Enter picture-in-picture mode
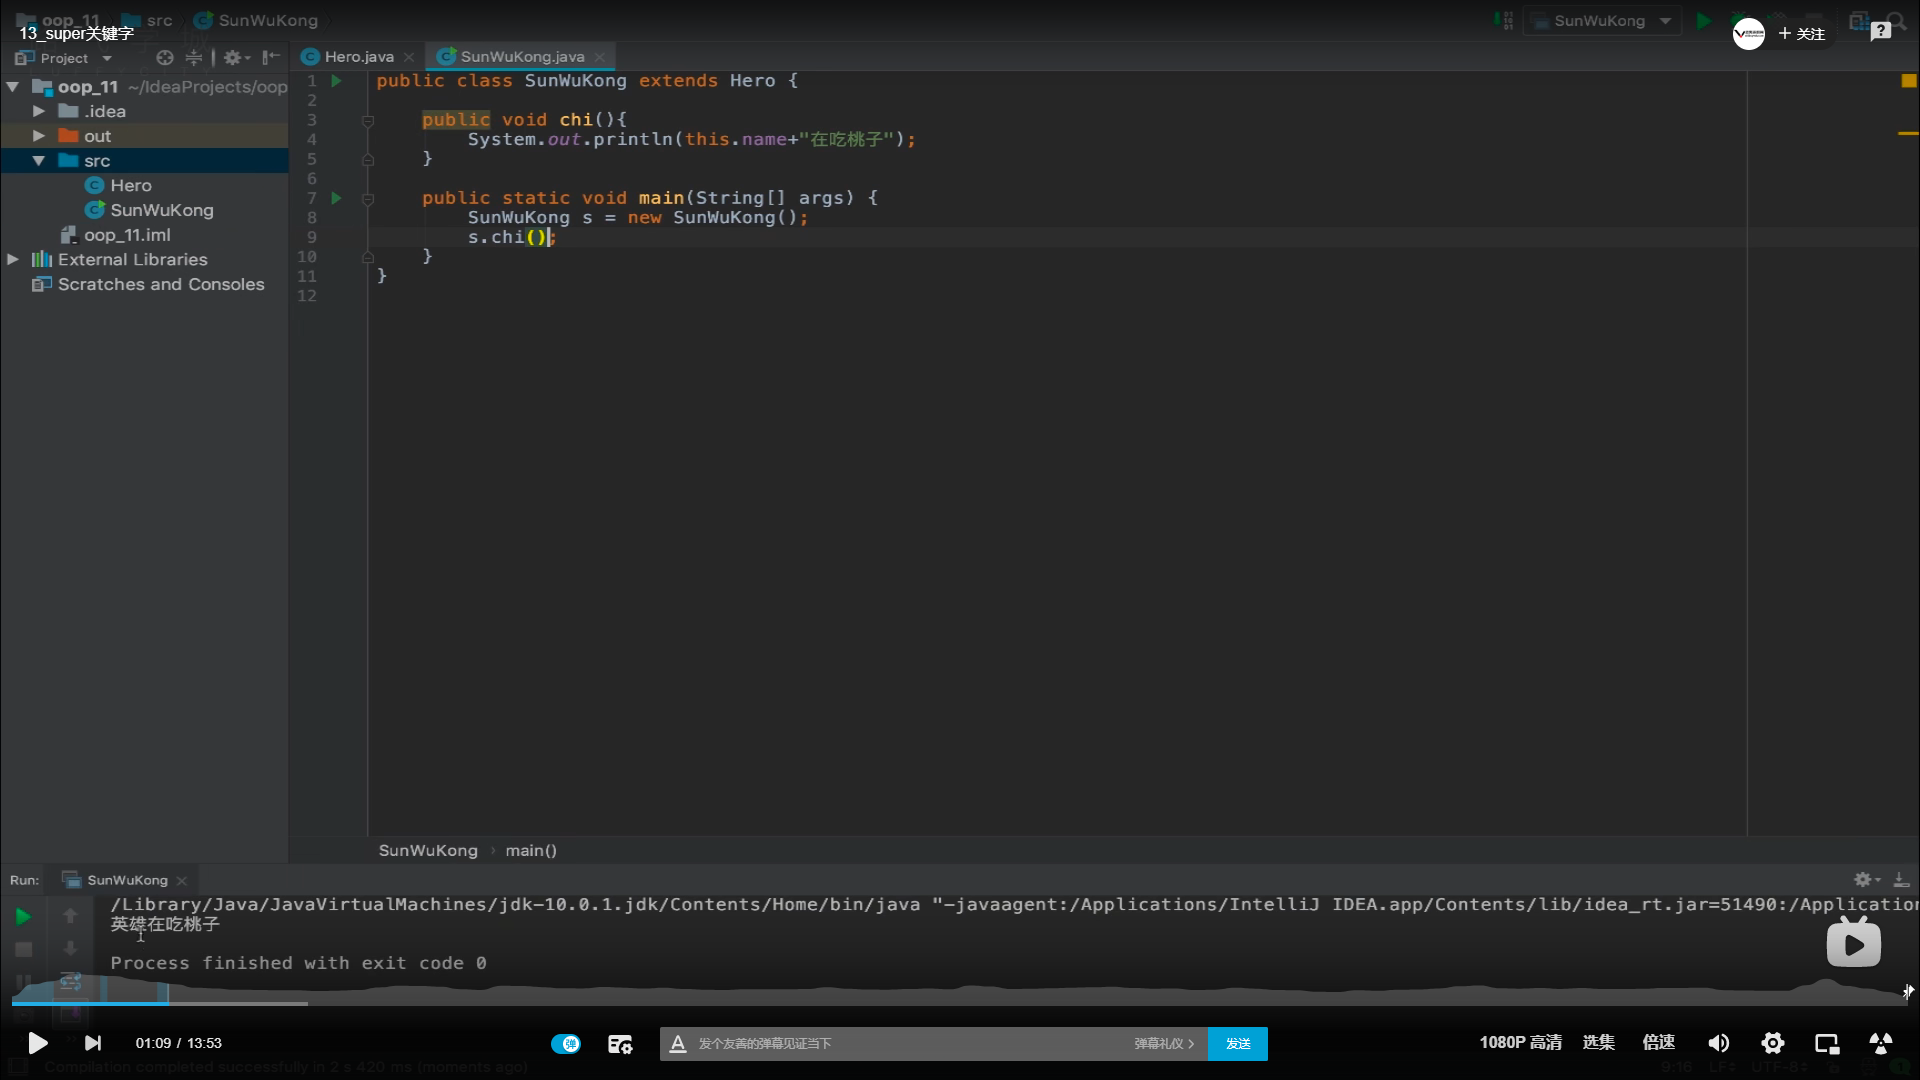Viewport: 1920px width, 1080px height. 1827,1043
